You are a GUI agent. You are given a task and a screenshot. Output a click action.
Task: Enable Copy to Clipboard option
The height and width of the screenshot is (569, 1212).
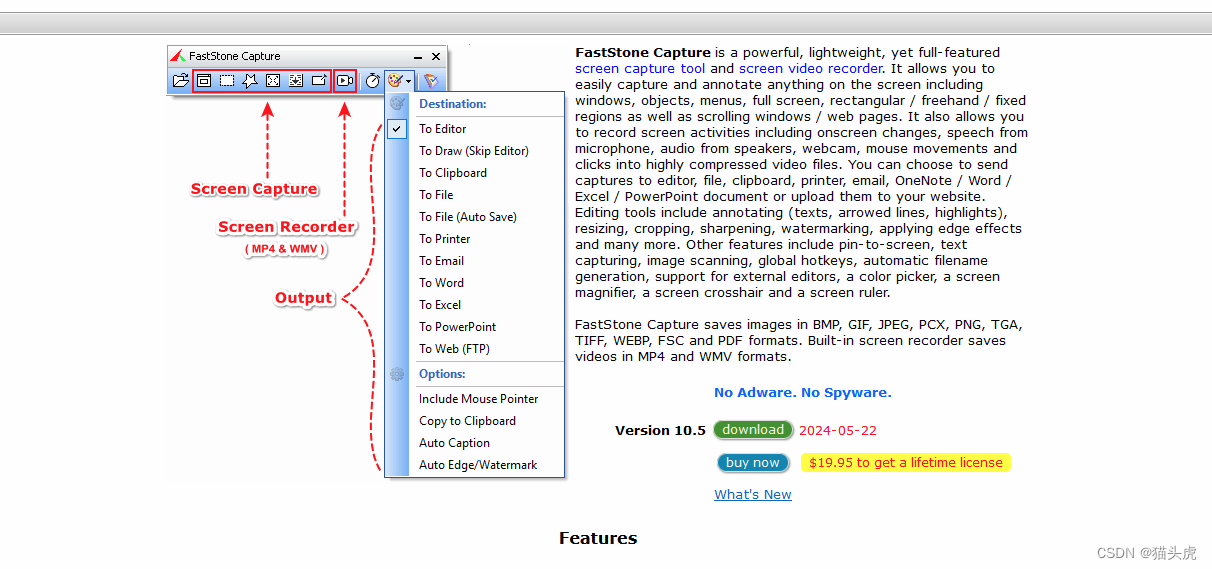(475, 421)
